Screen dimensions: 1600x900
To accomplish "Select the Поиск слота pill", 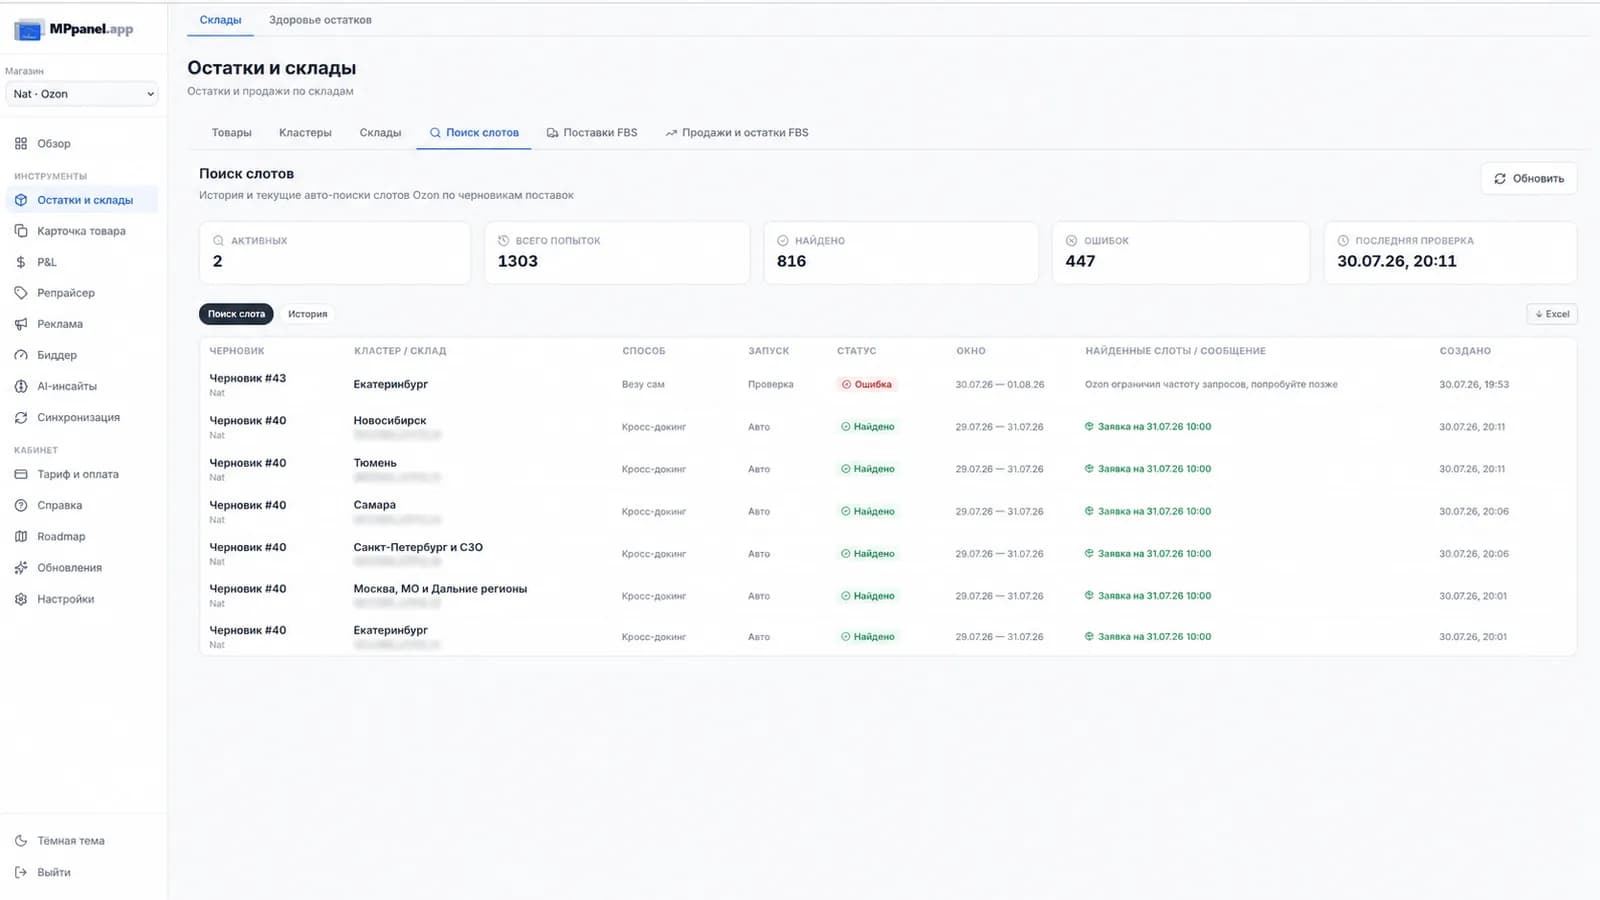I will point(236,314).
